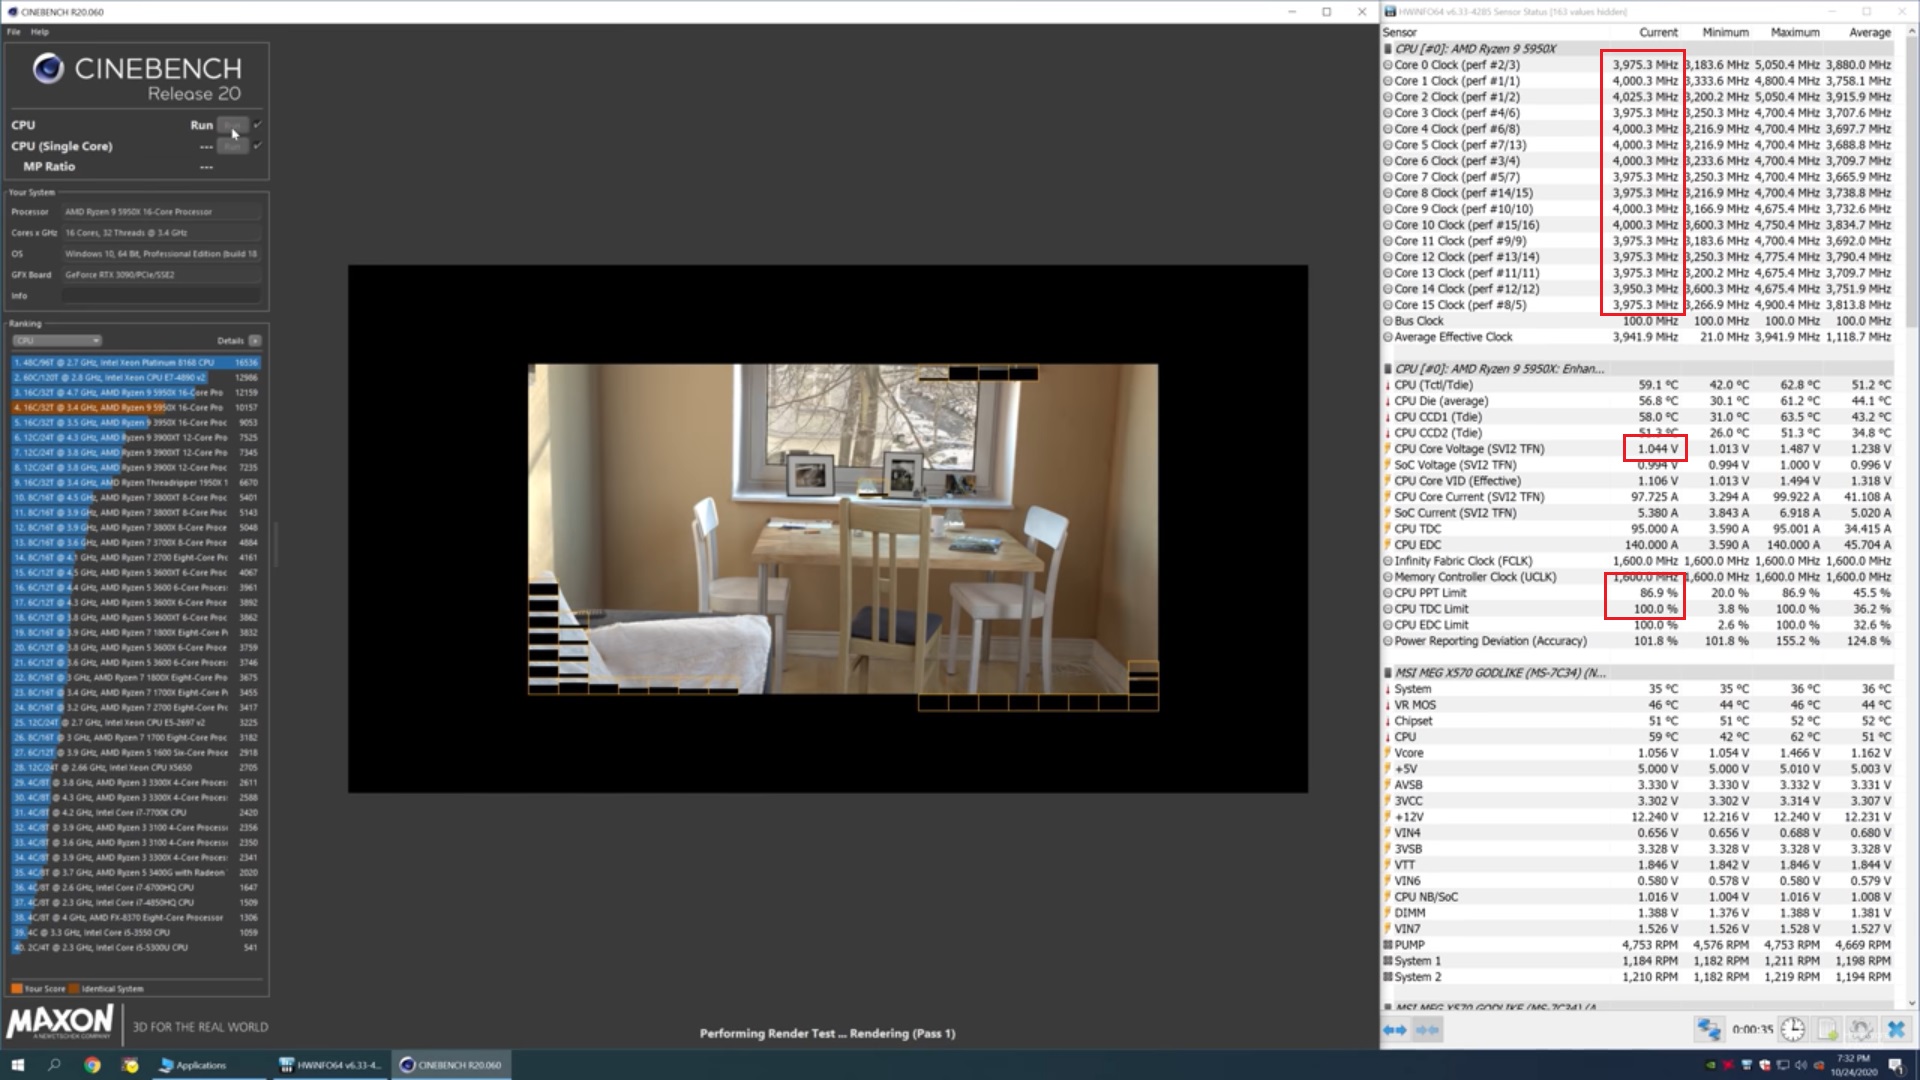Collapse MSI MEG X570 GODLIKE section
The image size is (1920, 1080).
1388,673
